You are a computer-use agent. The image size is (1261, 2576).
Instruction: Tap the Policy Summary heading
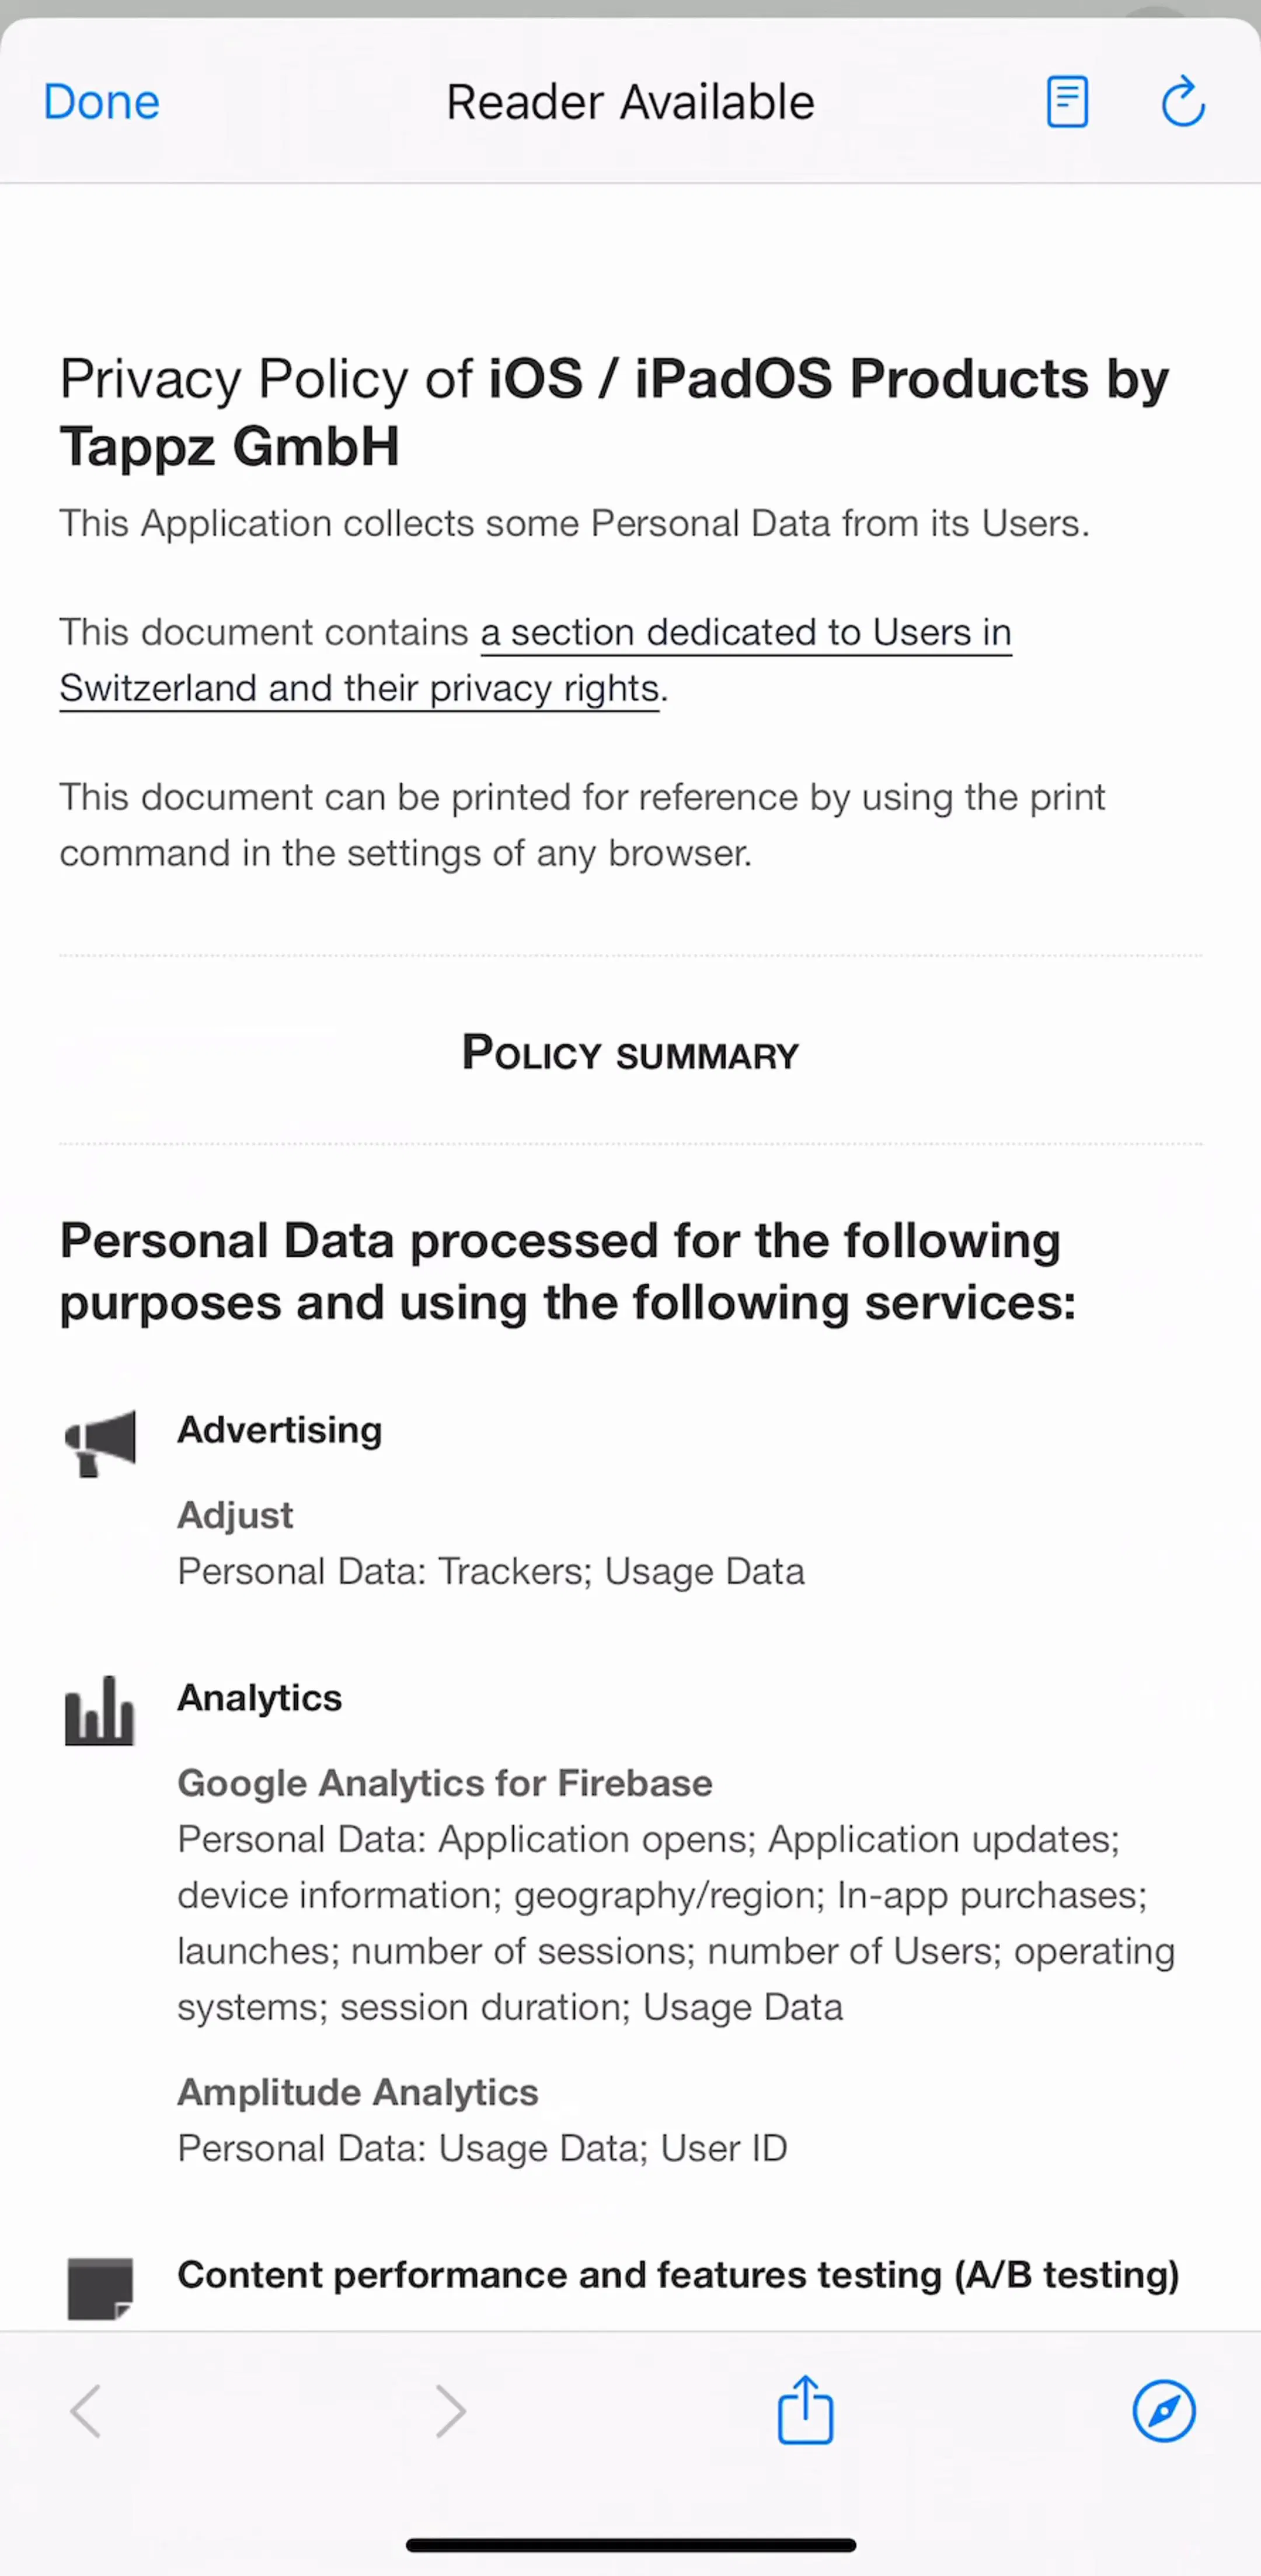(630, 1053)
